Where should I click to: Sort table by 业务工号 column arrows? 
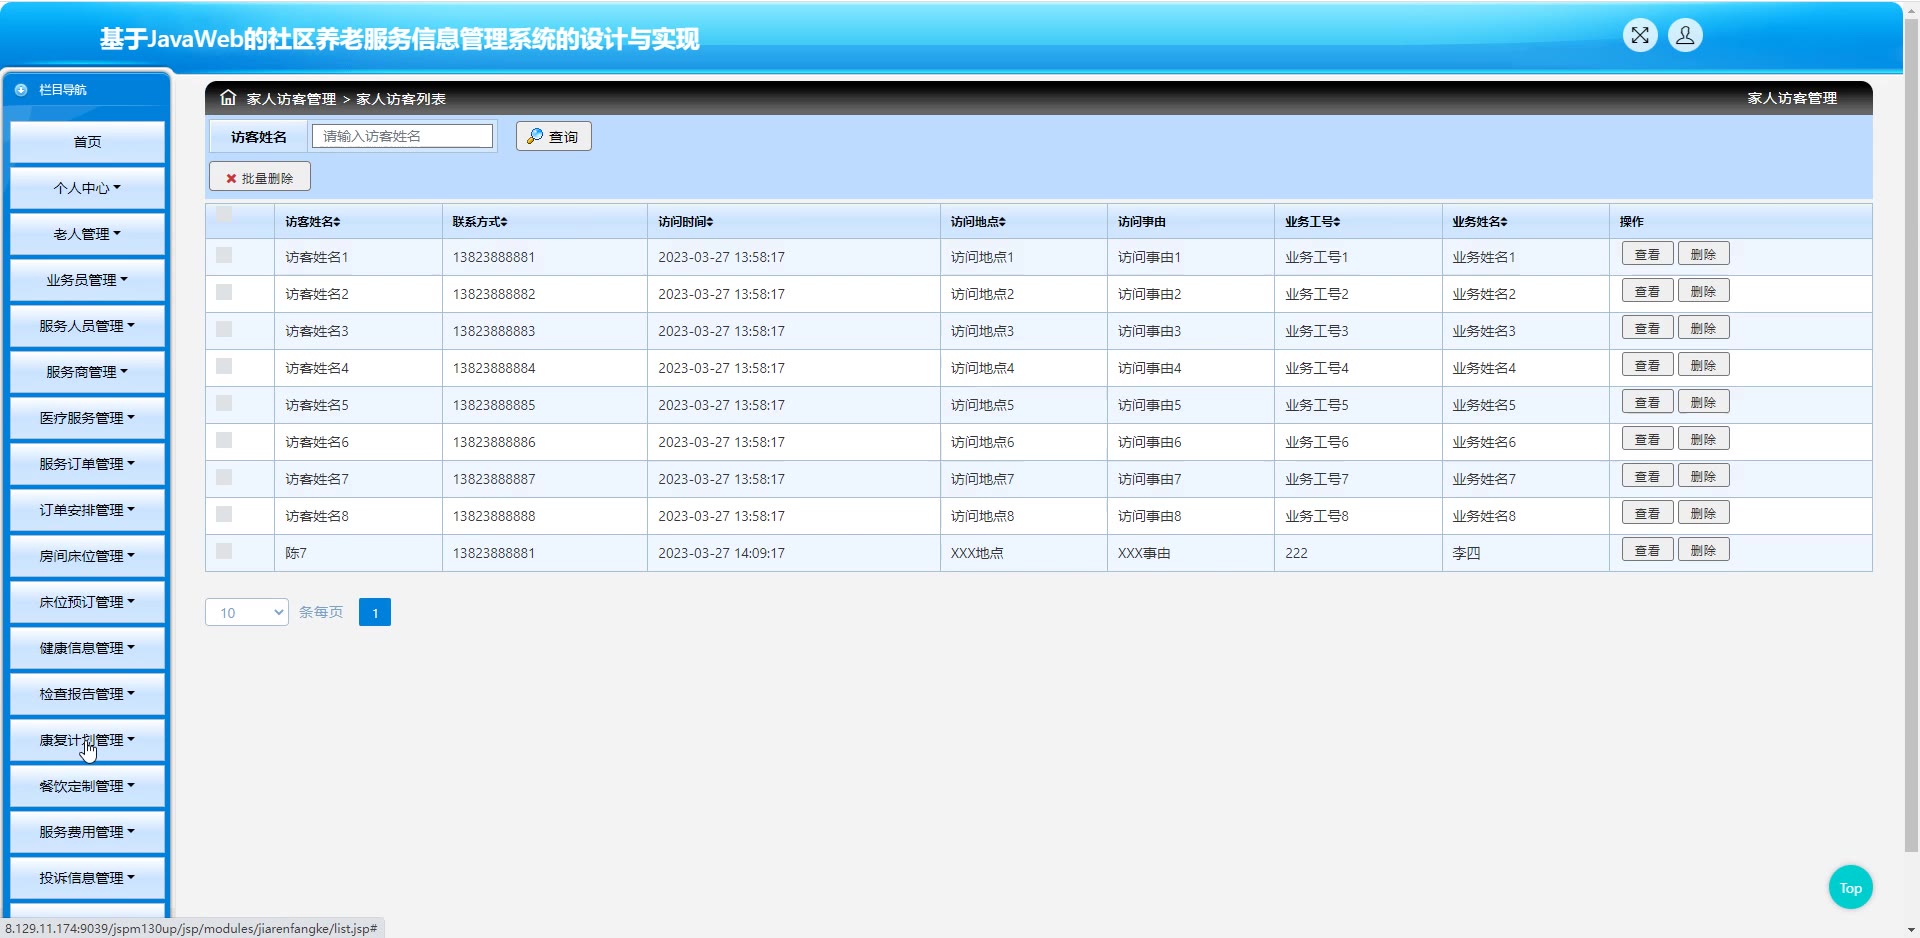(x=1337, y=222)
